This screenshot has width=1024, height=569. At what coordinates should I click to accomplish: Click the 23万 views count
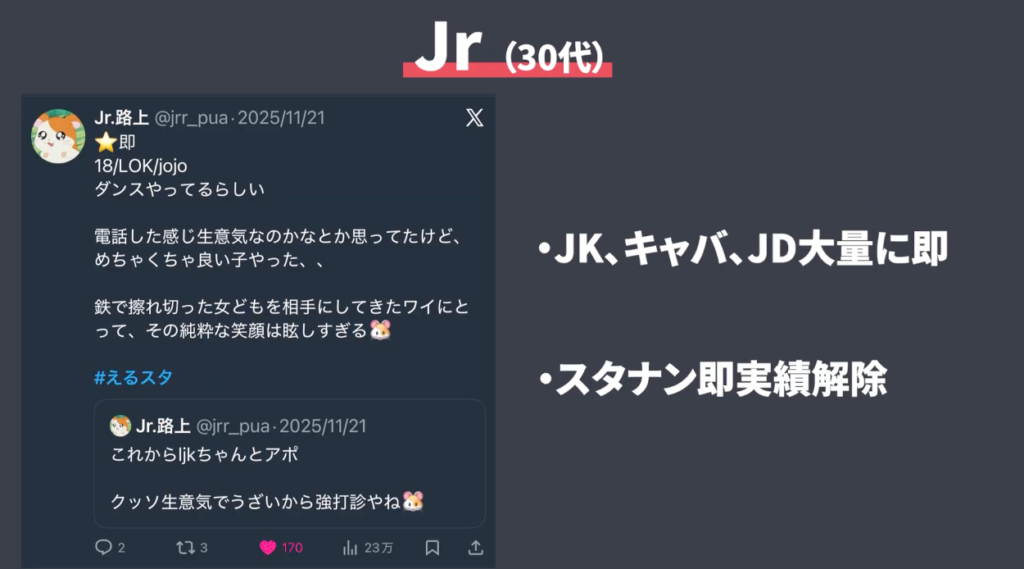pos(379,547)
